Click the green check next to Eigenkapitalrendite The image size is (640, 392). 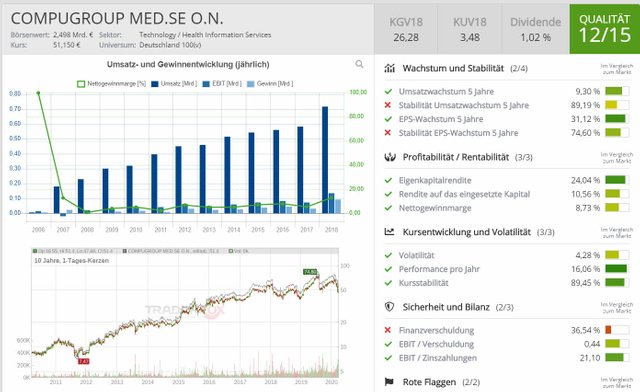[388, 180]
